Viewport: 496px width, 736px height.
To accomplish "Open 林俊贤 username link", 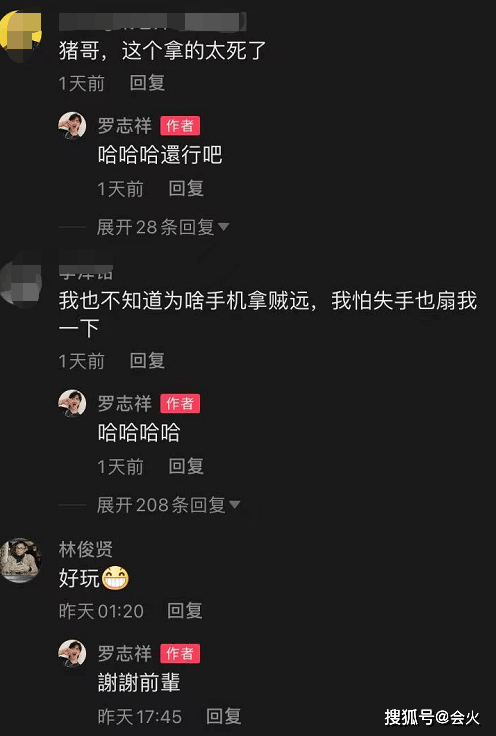I will [86, 549].
